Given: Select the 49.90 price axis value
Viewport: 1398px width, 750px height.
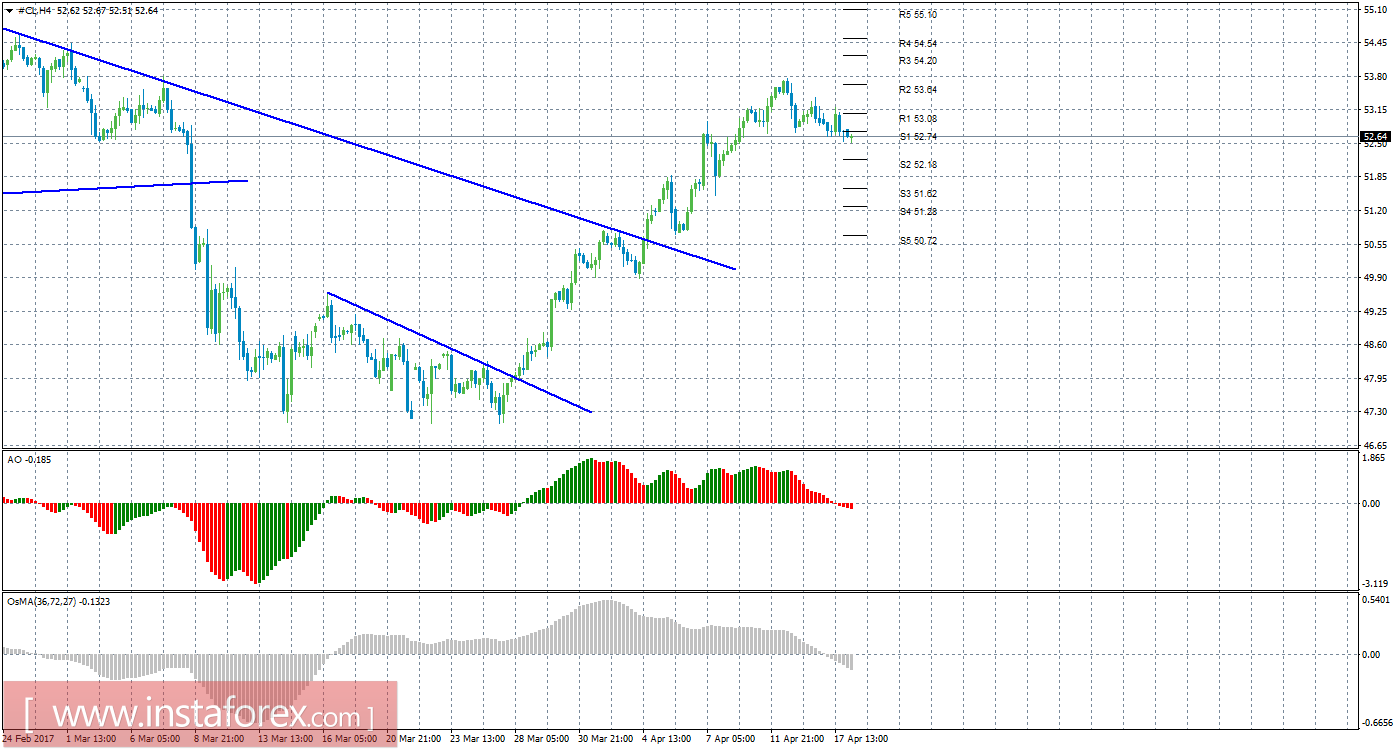Looking at the screenshot, I should 1375,278.
